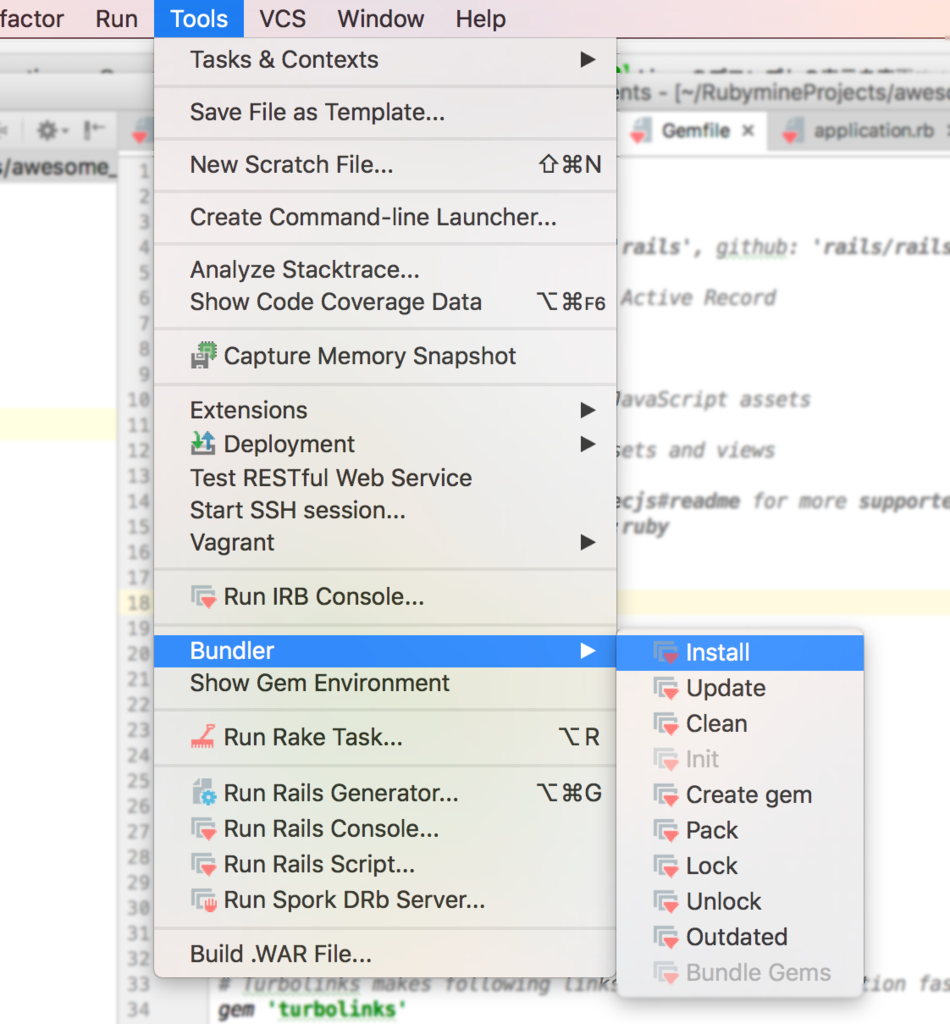Image resolution: width=950 pixels, height=1024 pixels.
Task: Click the Capture Memory Snapshot icon
Action: click(204, 355)
